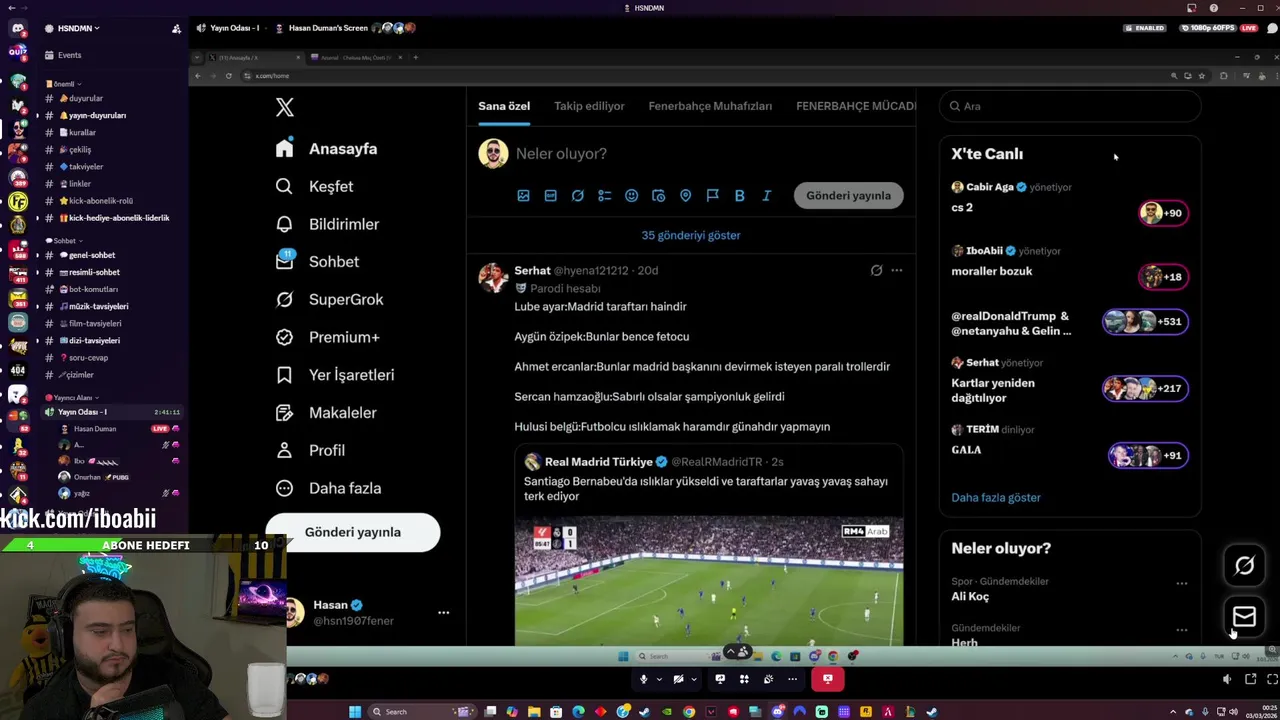The height and width of the screenshot is (720, 1280).
Task: Expand Daha fazla menu
Action: [328, 488]
